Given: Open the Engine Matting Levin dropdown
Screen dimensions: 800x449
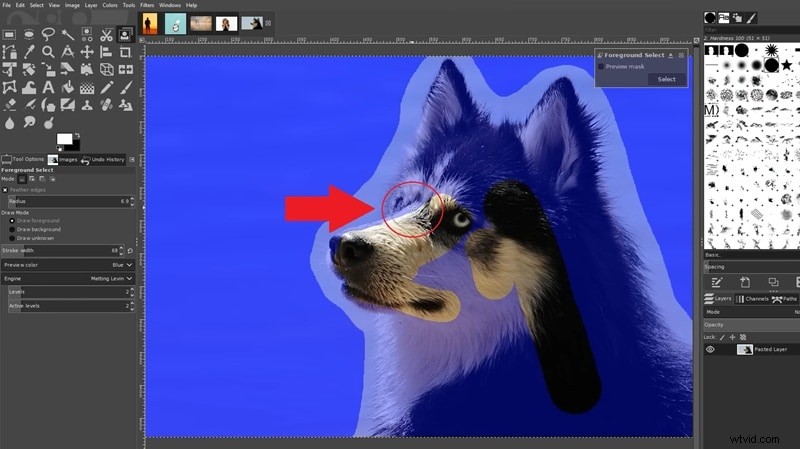Looking at the screenshot, I should 67,279.
